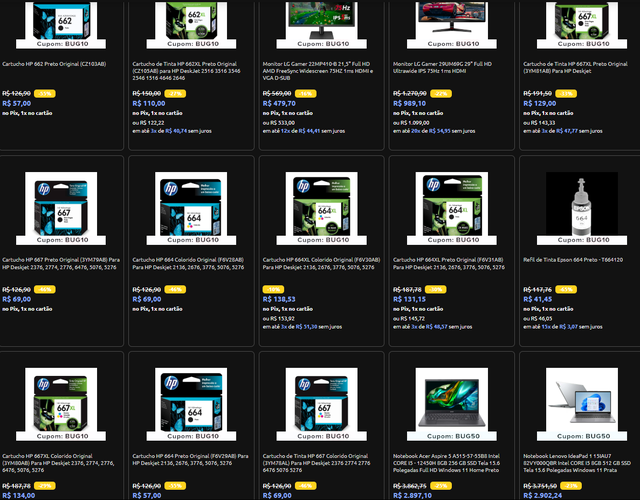Open the HP 667XL Colorido cartridge image
The width and height of the screenshot is (640, 500).
tap(61, 404)
